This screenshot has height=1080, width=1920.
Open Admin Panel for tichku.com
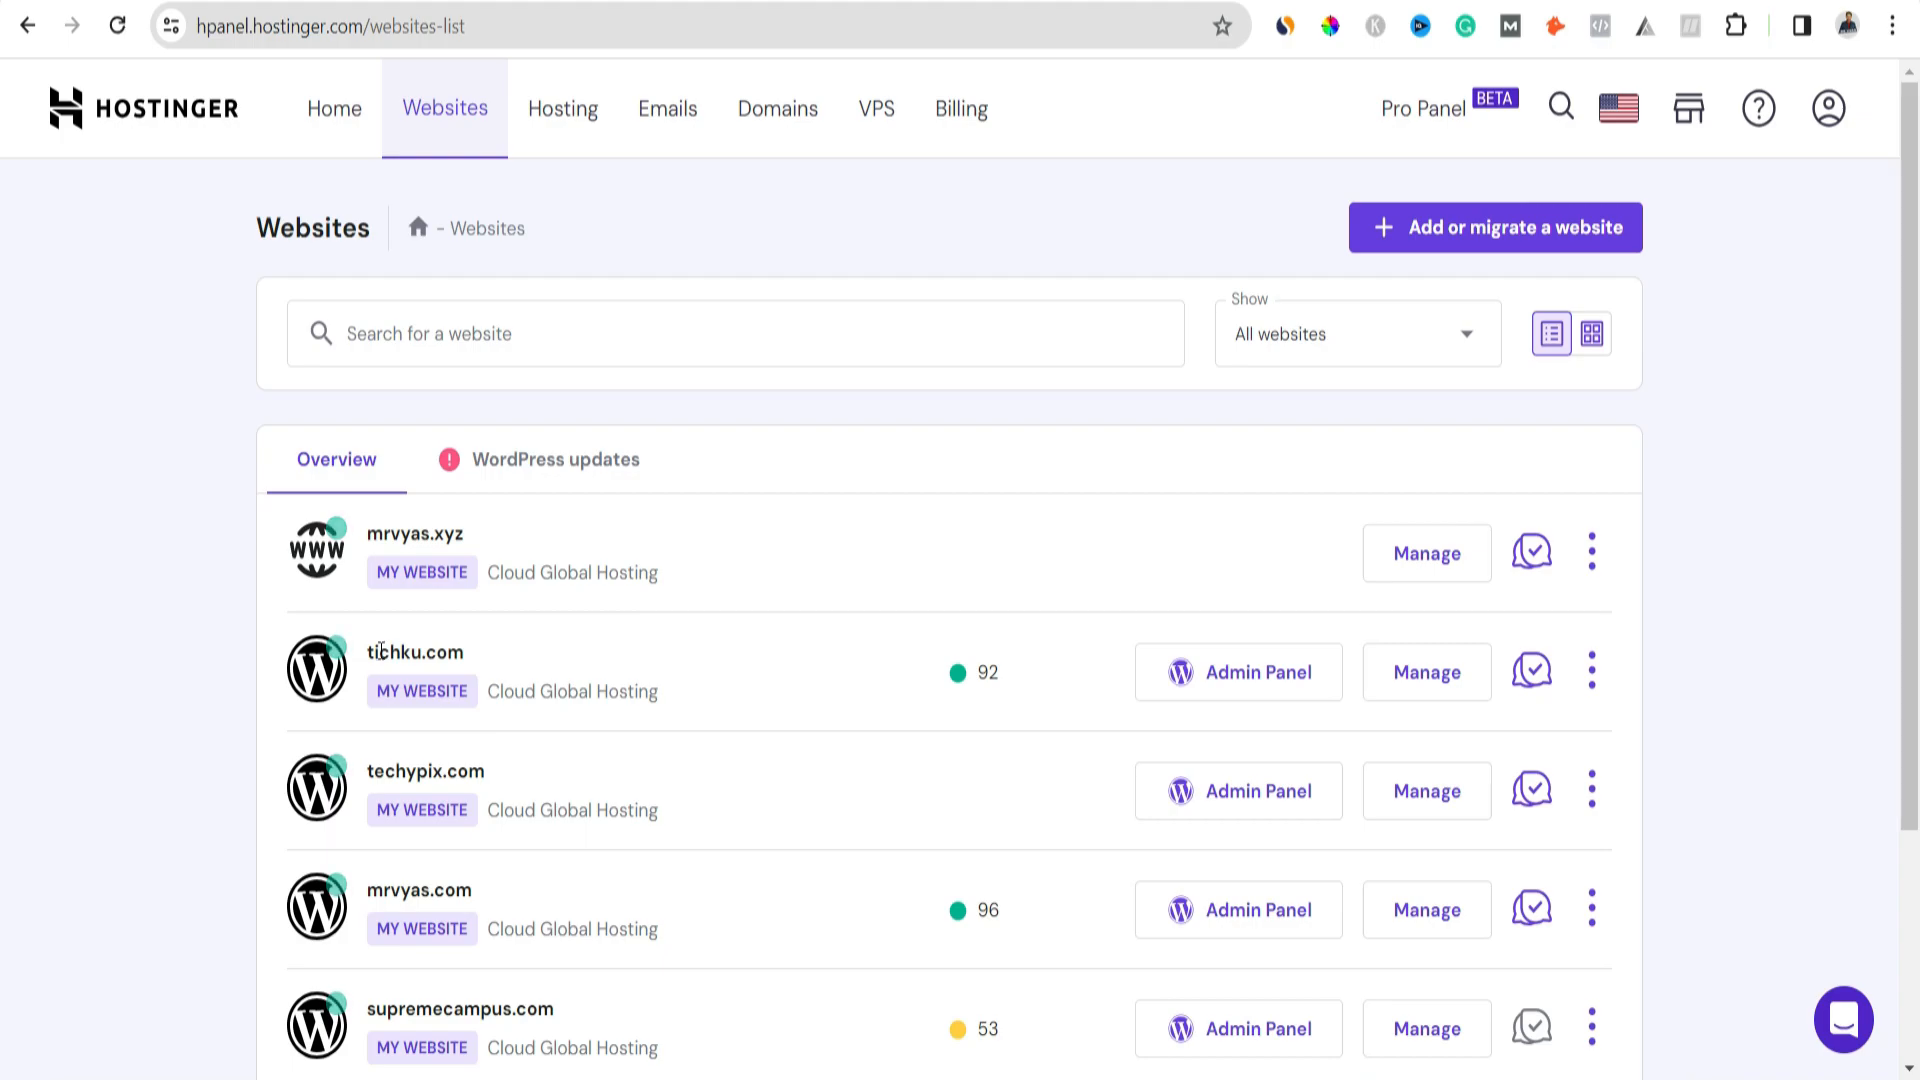1239,672
